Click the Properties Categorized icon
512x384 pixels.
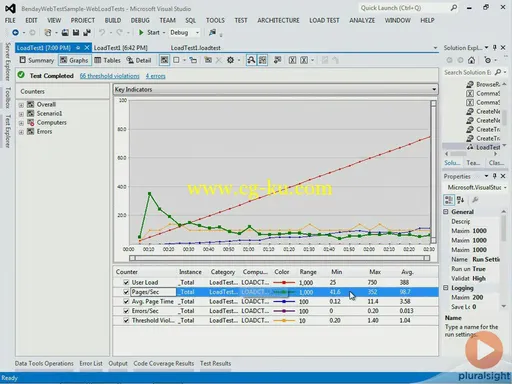click(449, 200)
